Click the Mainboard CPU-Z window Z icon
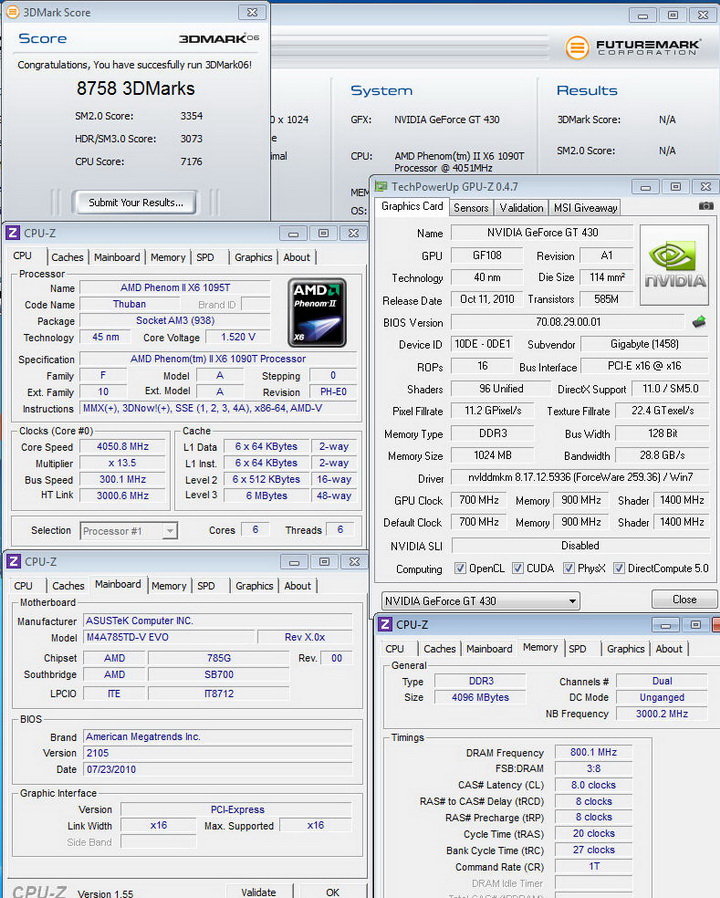 [x=13, y=562]
